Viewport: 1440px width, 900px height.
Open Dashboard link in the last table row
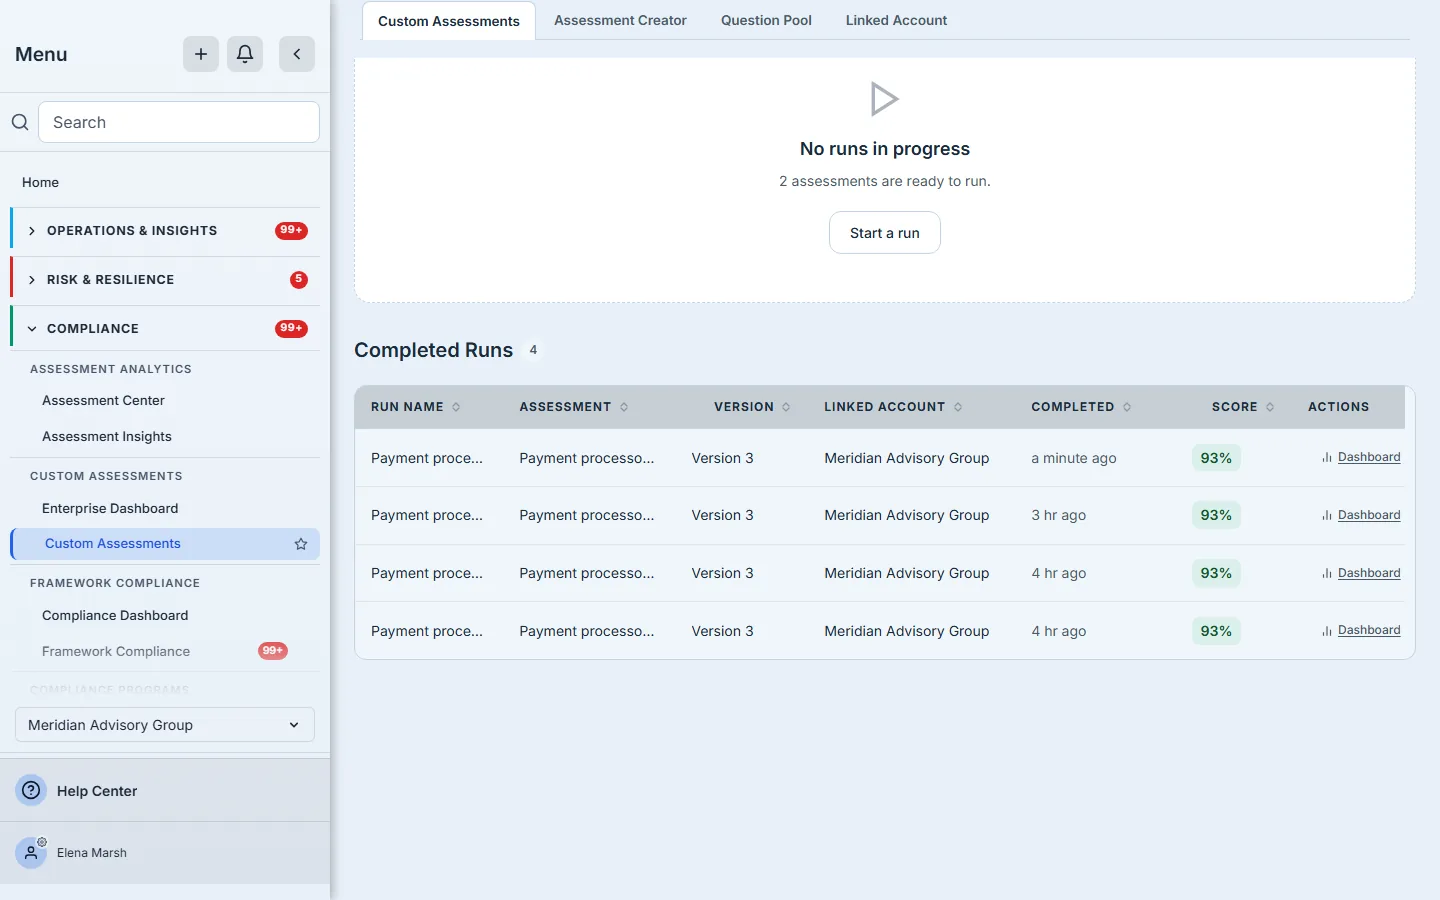tap(1369, 630)
